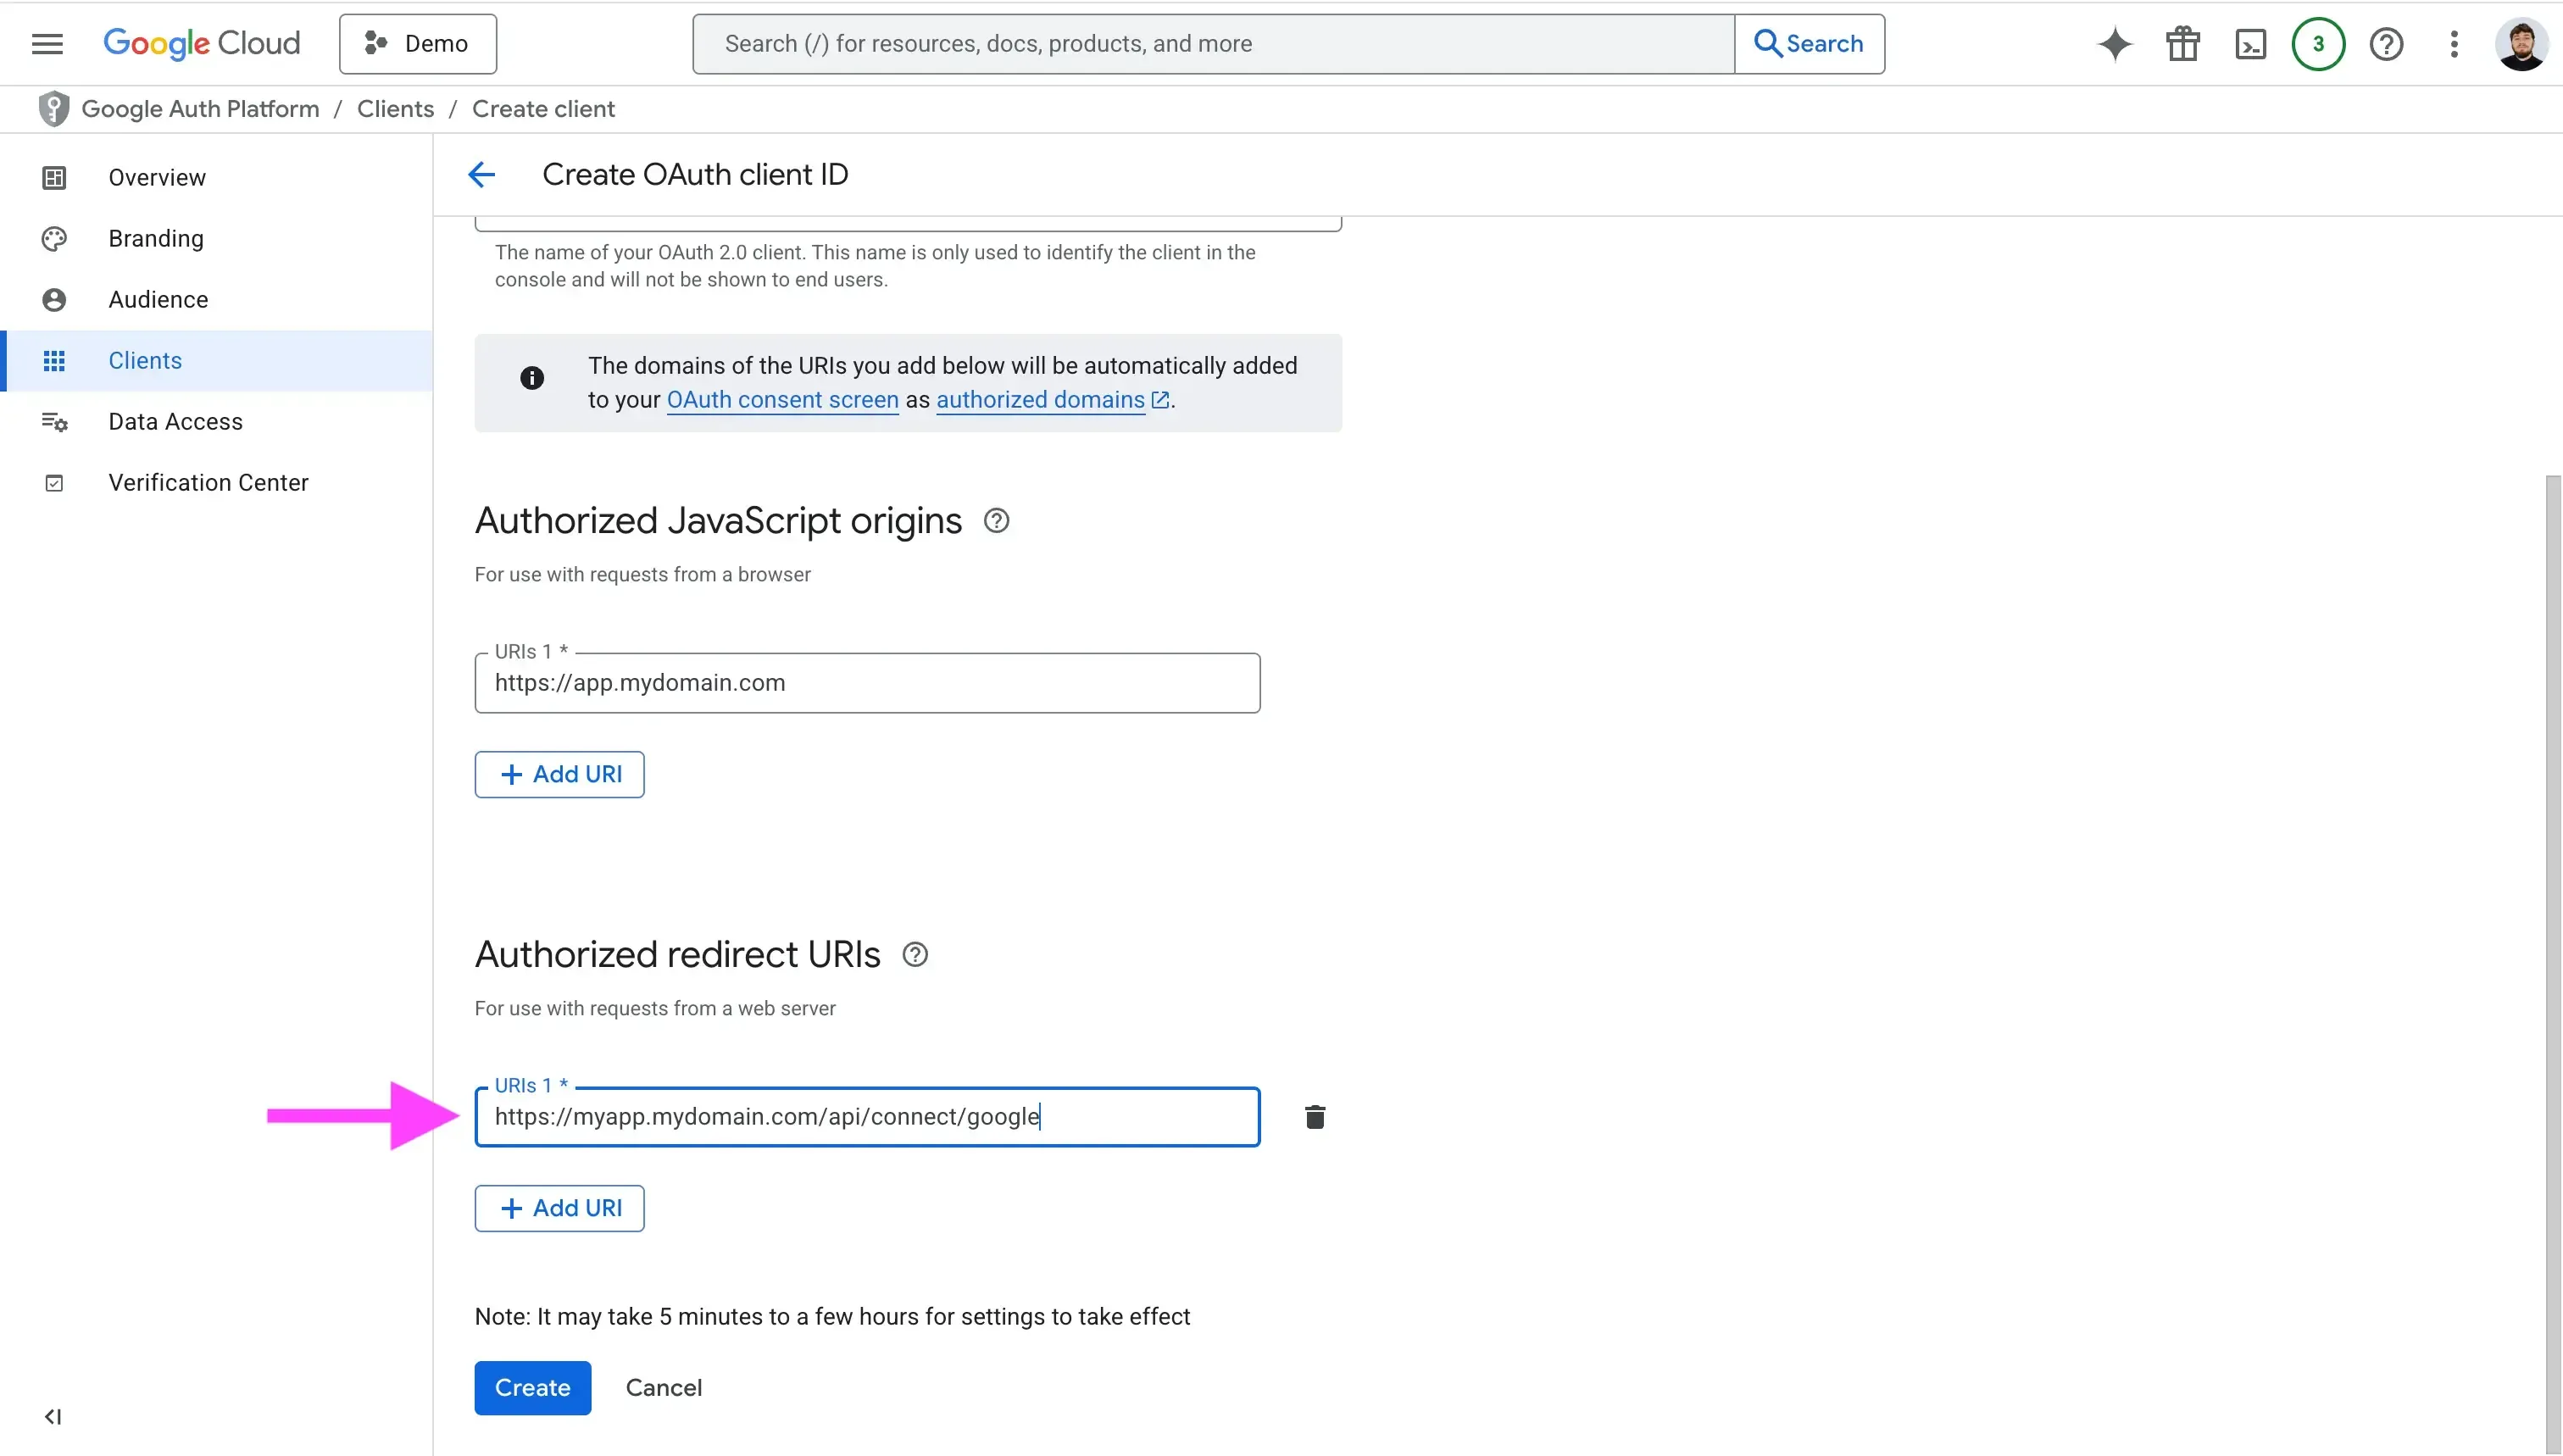This screenshot has width=2563, height=1456.
Task: Click the Audience person icon
Action: [x=55, y=299]
